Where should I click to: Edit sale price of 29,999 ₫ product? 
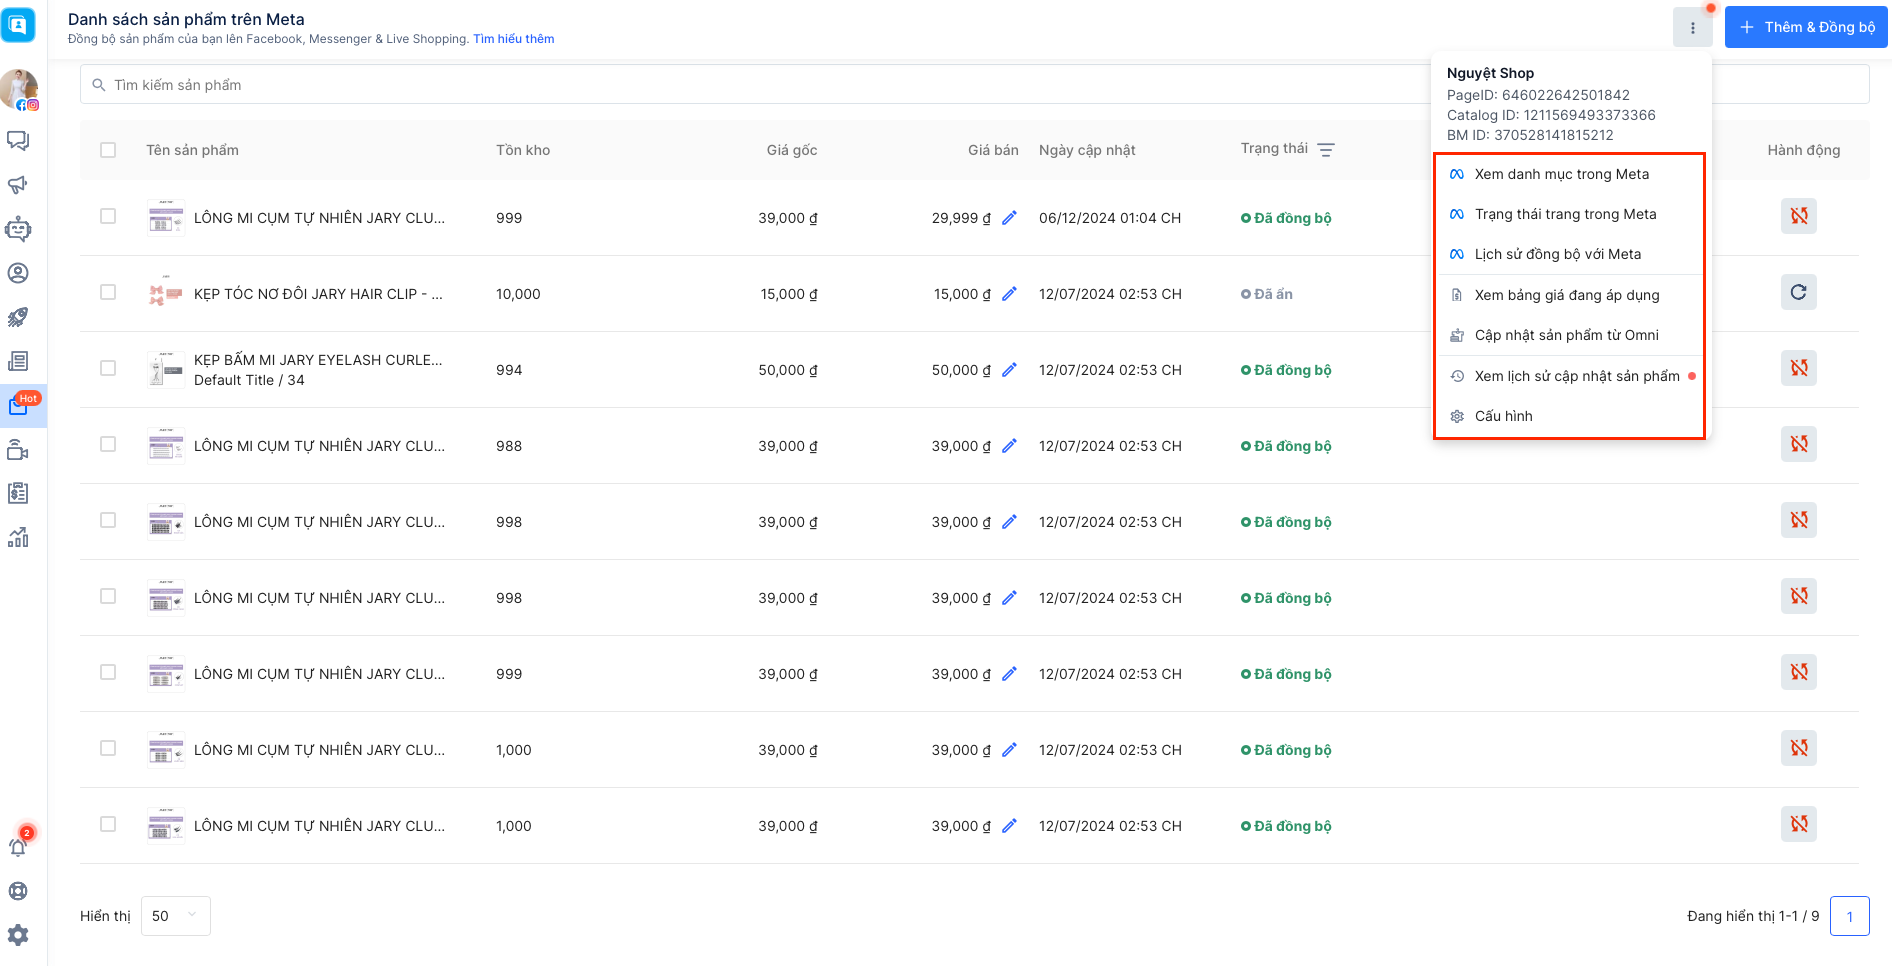(x=1009, y=218)
